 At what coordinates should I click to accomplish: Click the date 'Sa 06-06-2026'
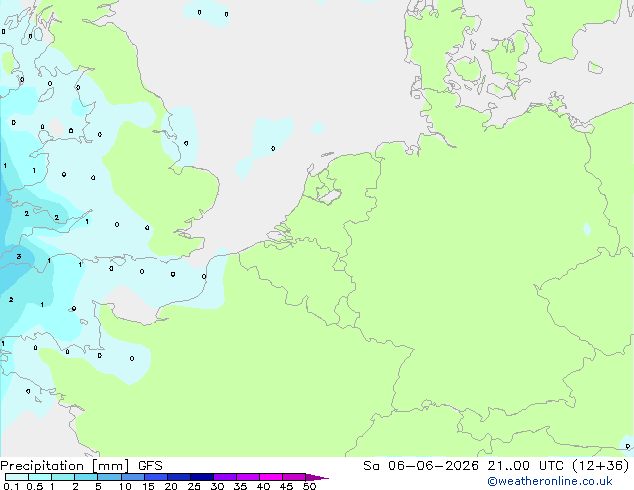(421, 466)
